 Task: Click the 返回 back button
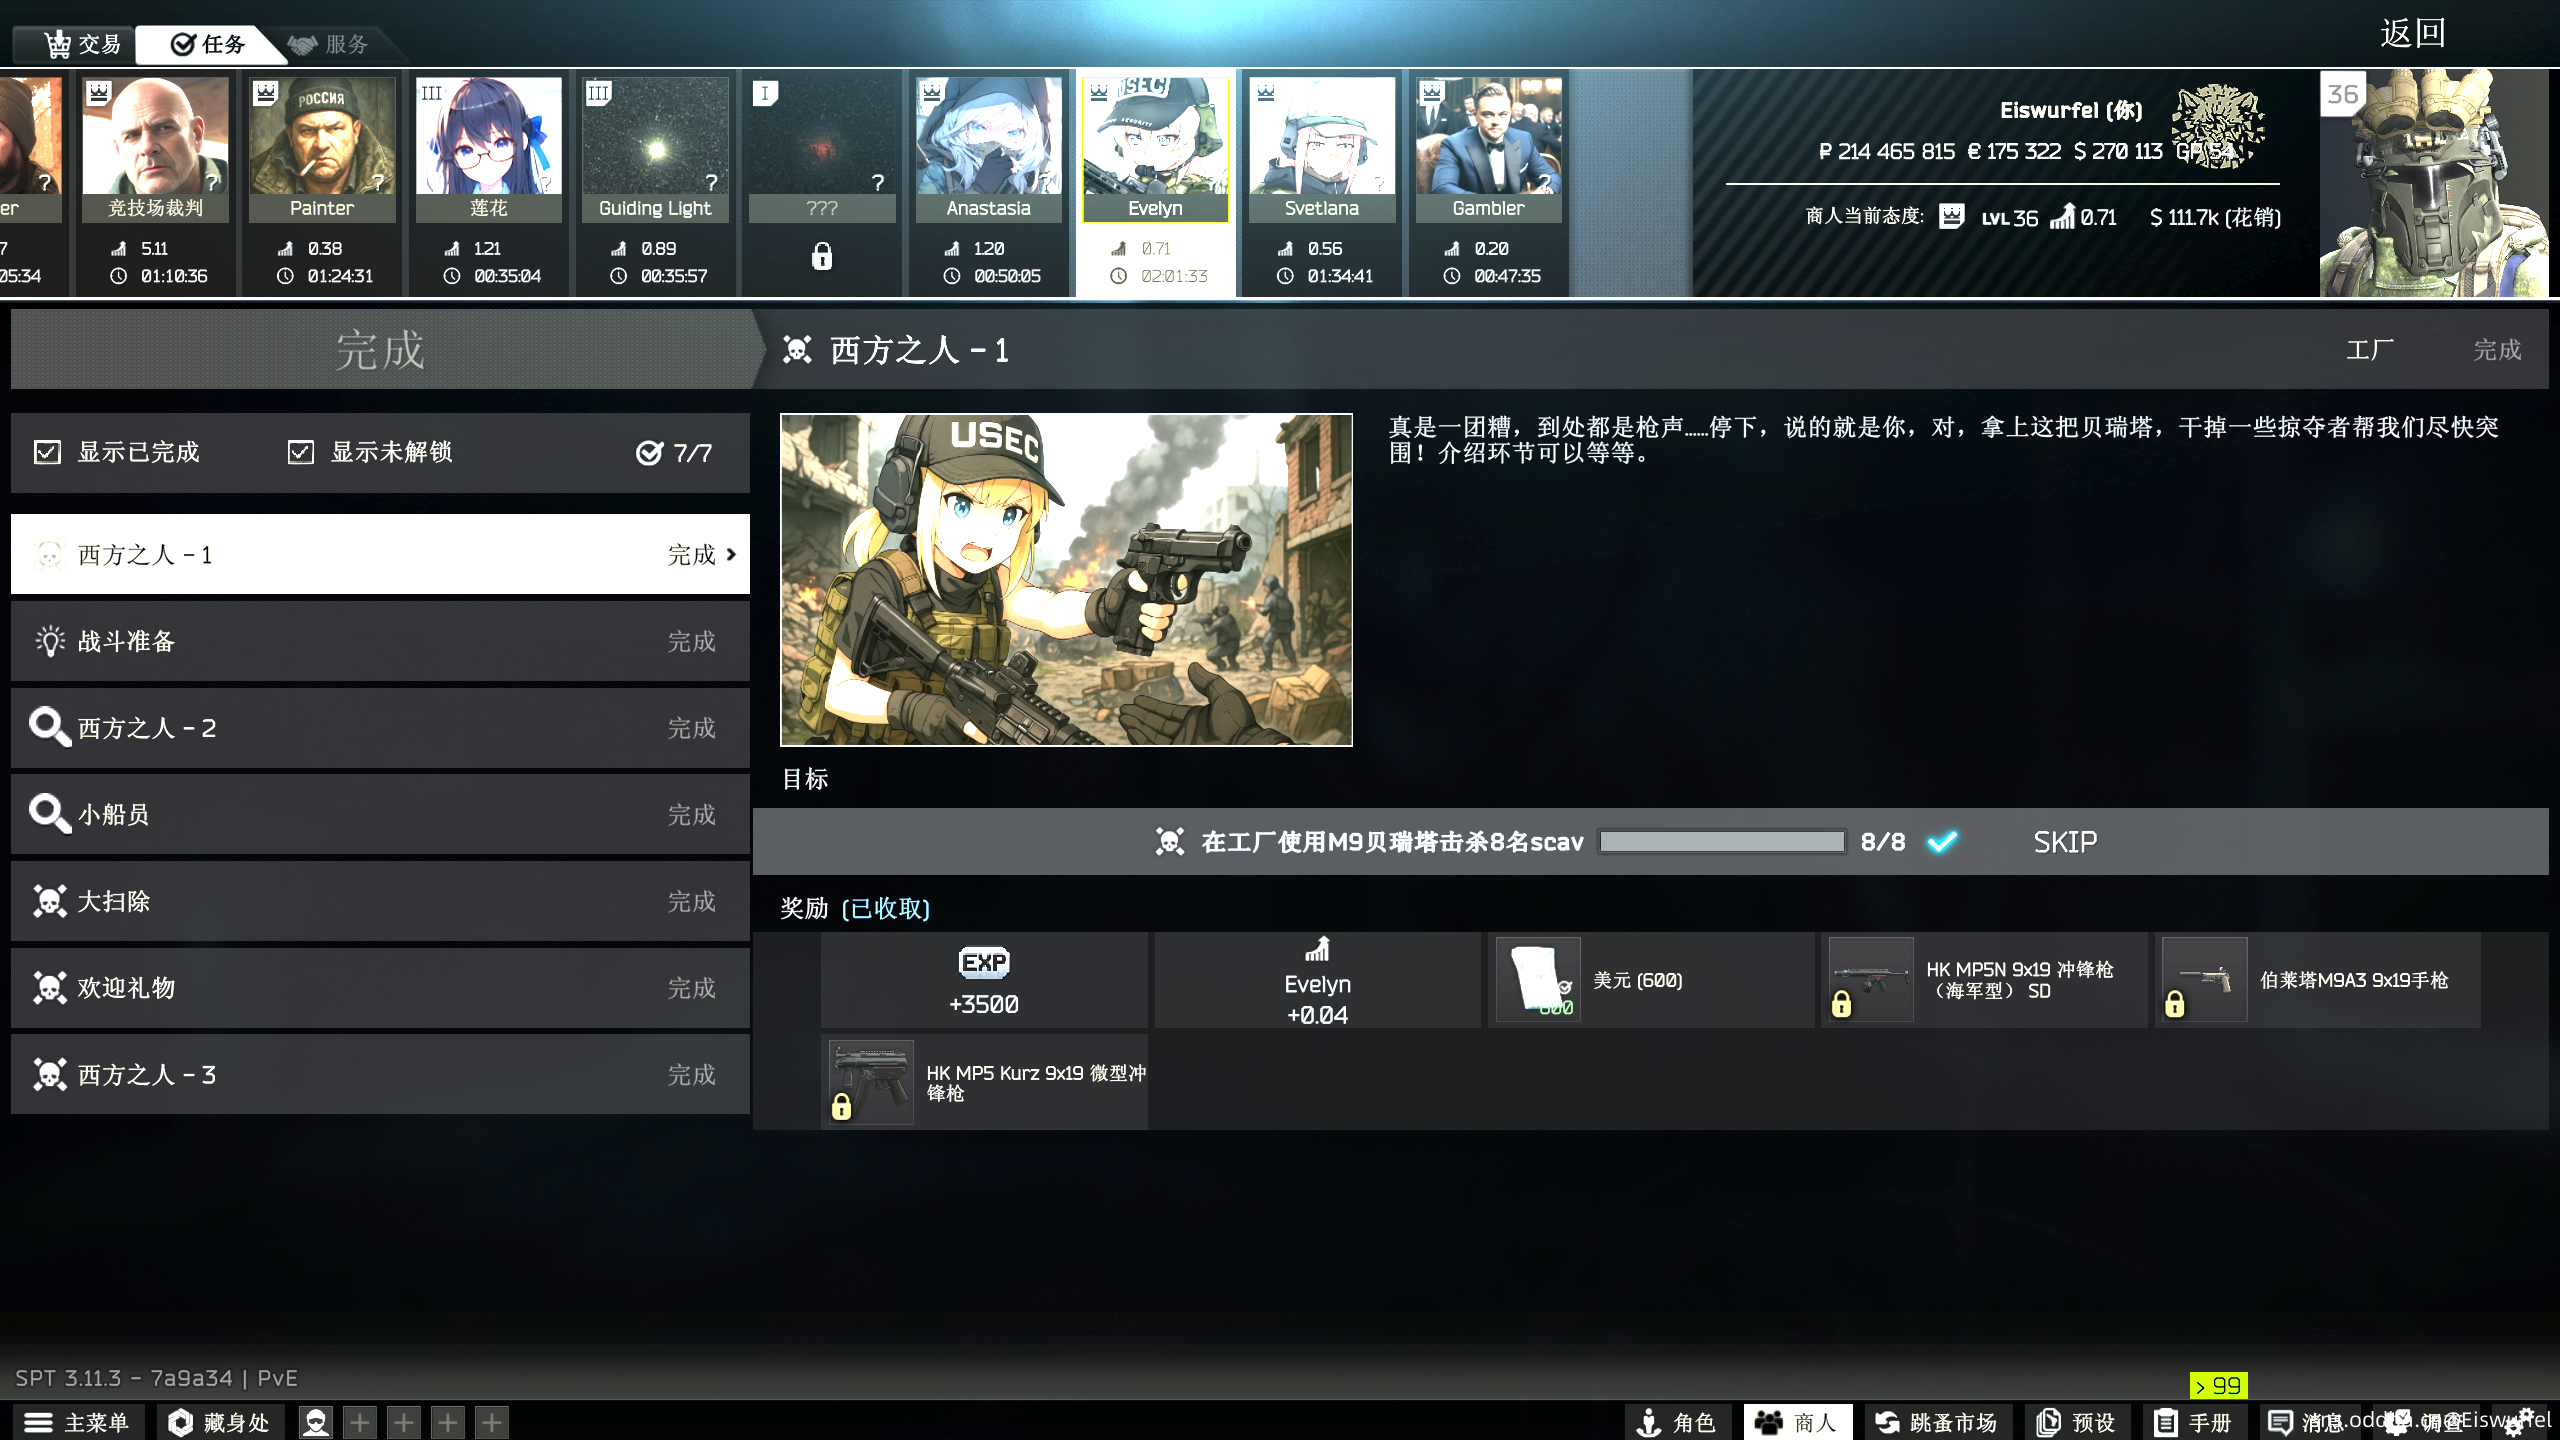[x=2412, y=32]
